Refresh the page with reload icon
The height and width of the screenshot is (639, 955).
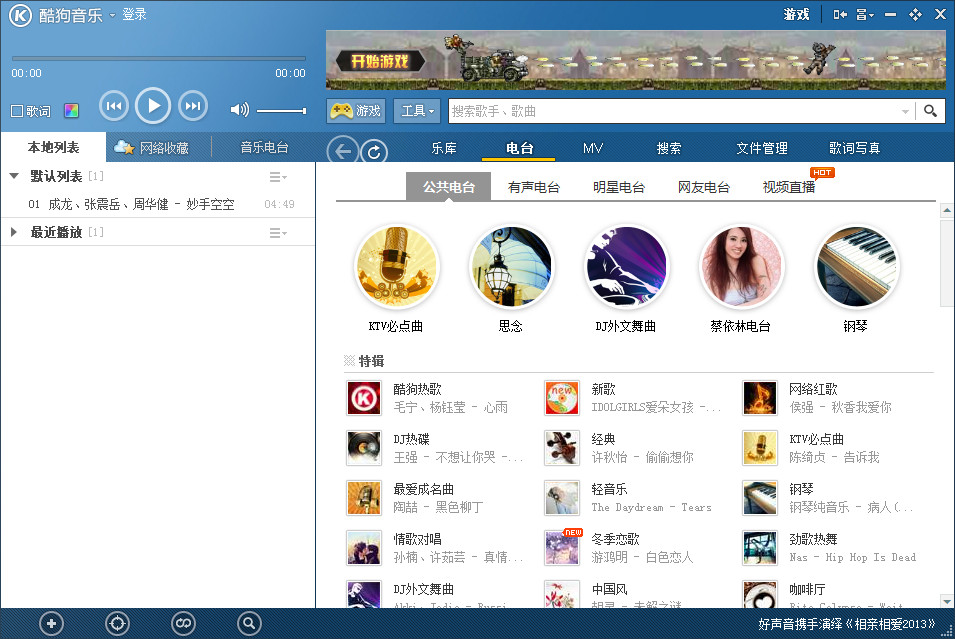(x=374, y=151)
